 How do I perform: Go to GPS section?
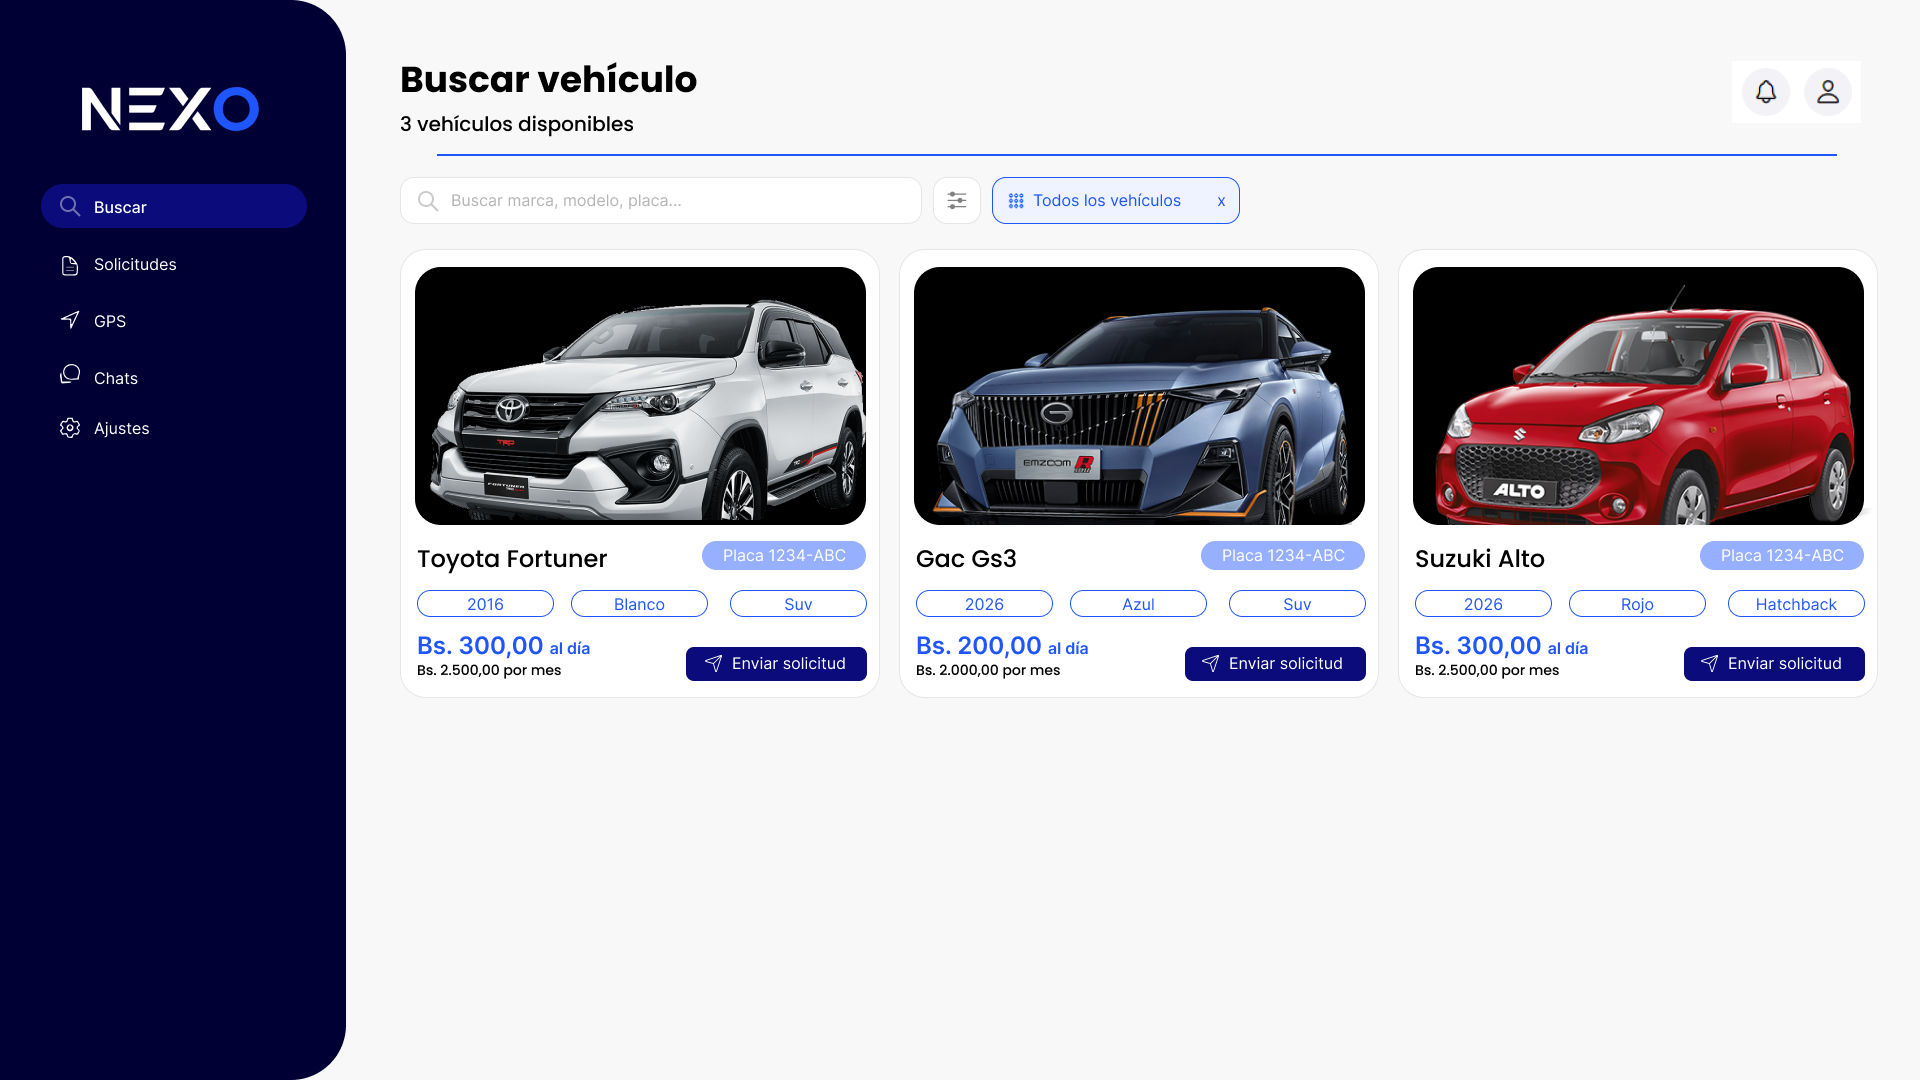[x=110, y=321]
